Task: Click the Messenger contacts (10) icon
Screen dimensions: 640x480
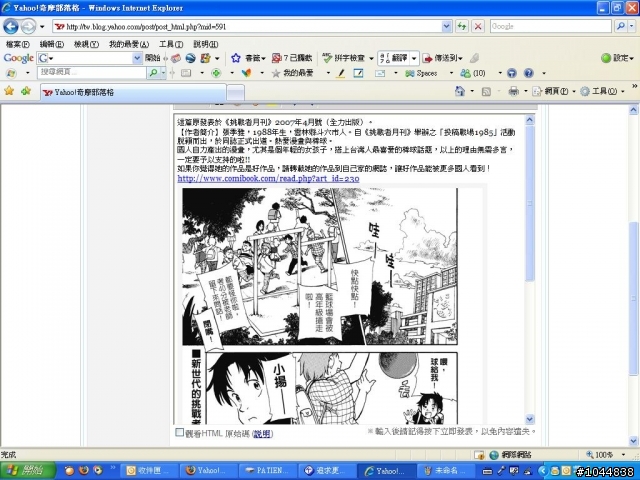Action: click(x=473, y=73)
